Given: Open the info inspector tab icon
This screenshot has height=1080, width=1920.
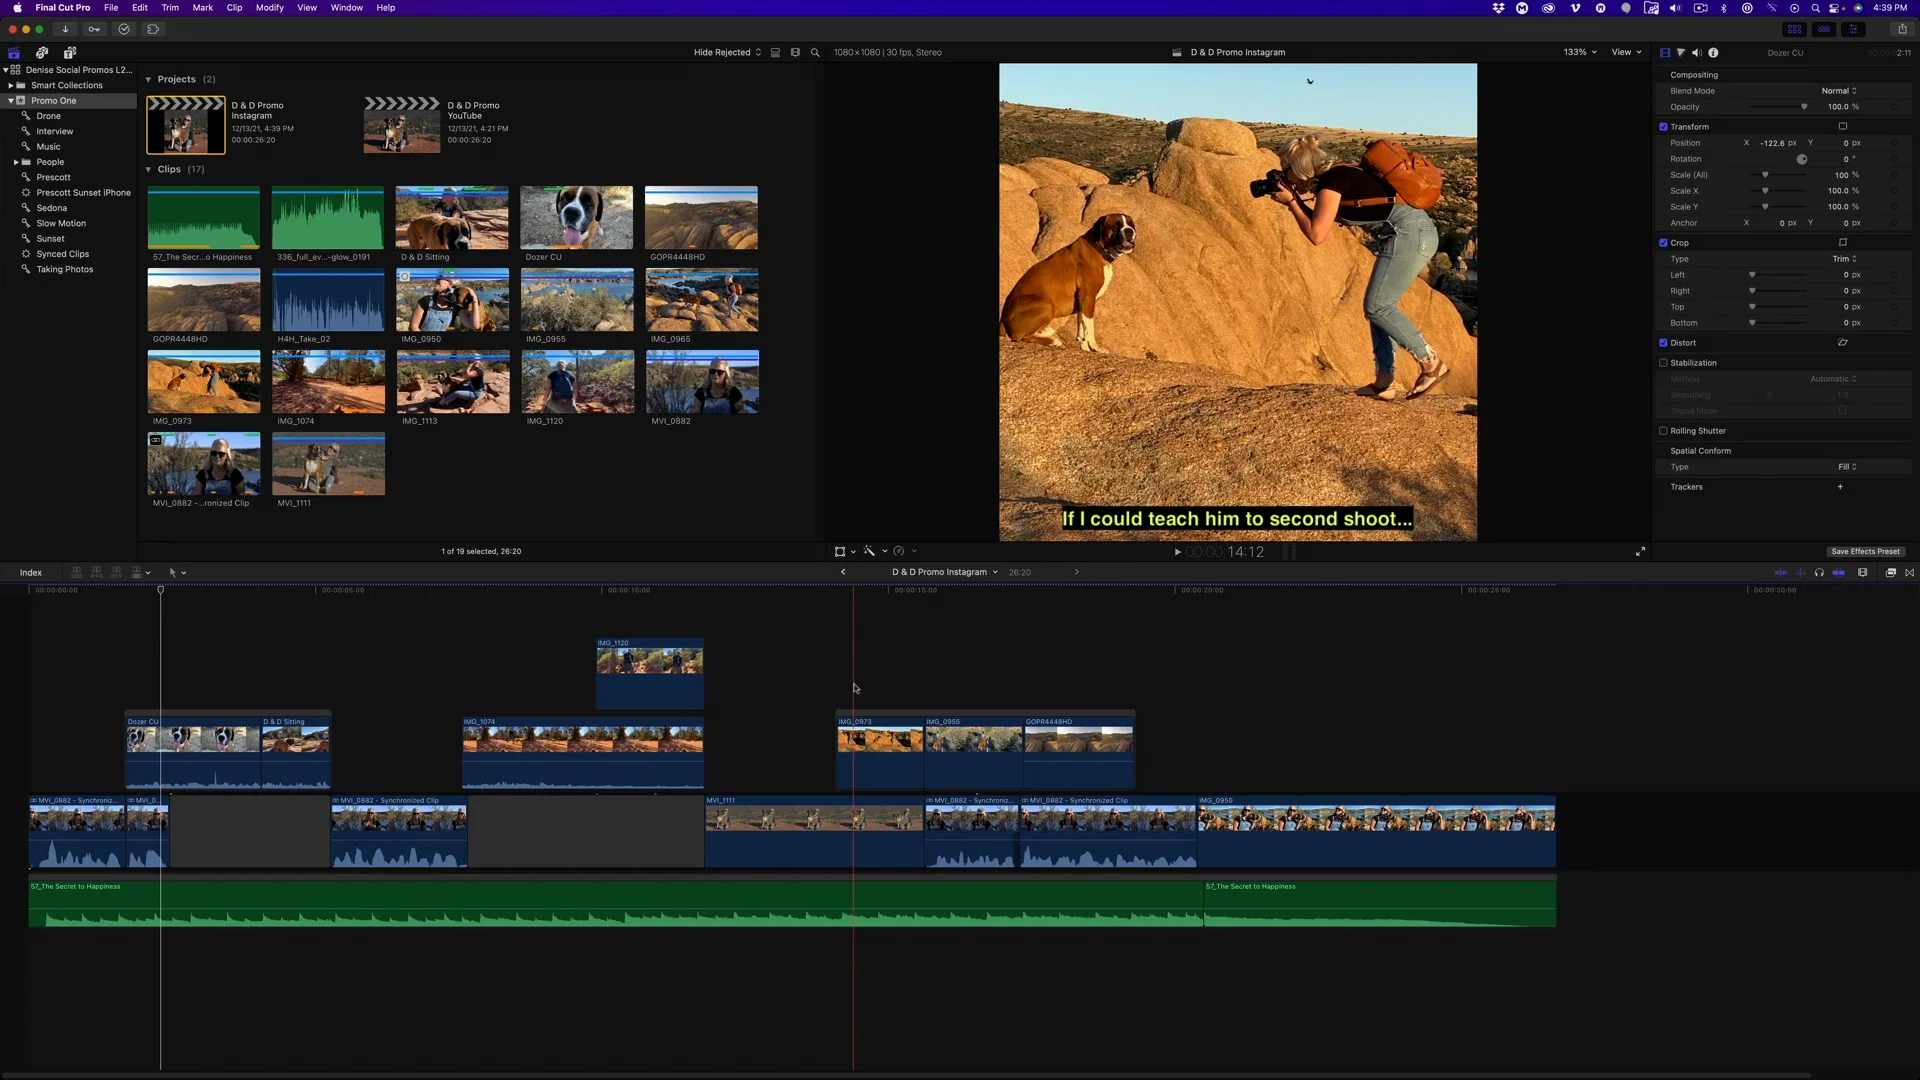Looking at the screenshot, I should coord(1713,52).
